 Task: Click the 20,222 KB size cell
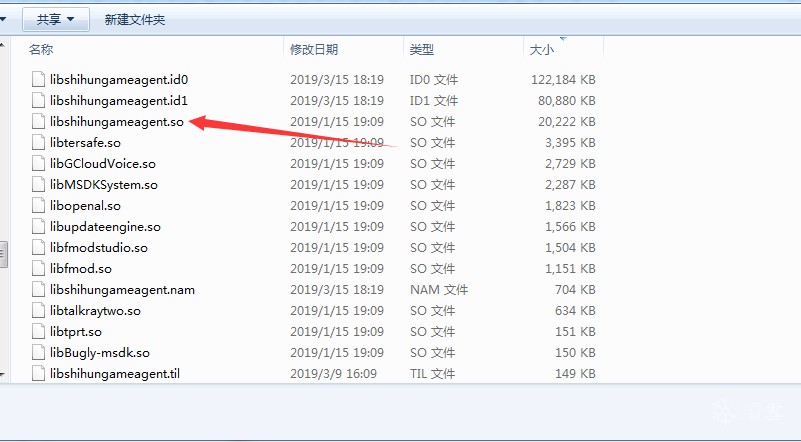pos(567,122)
